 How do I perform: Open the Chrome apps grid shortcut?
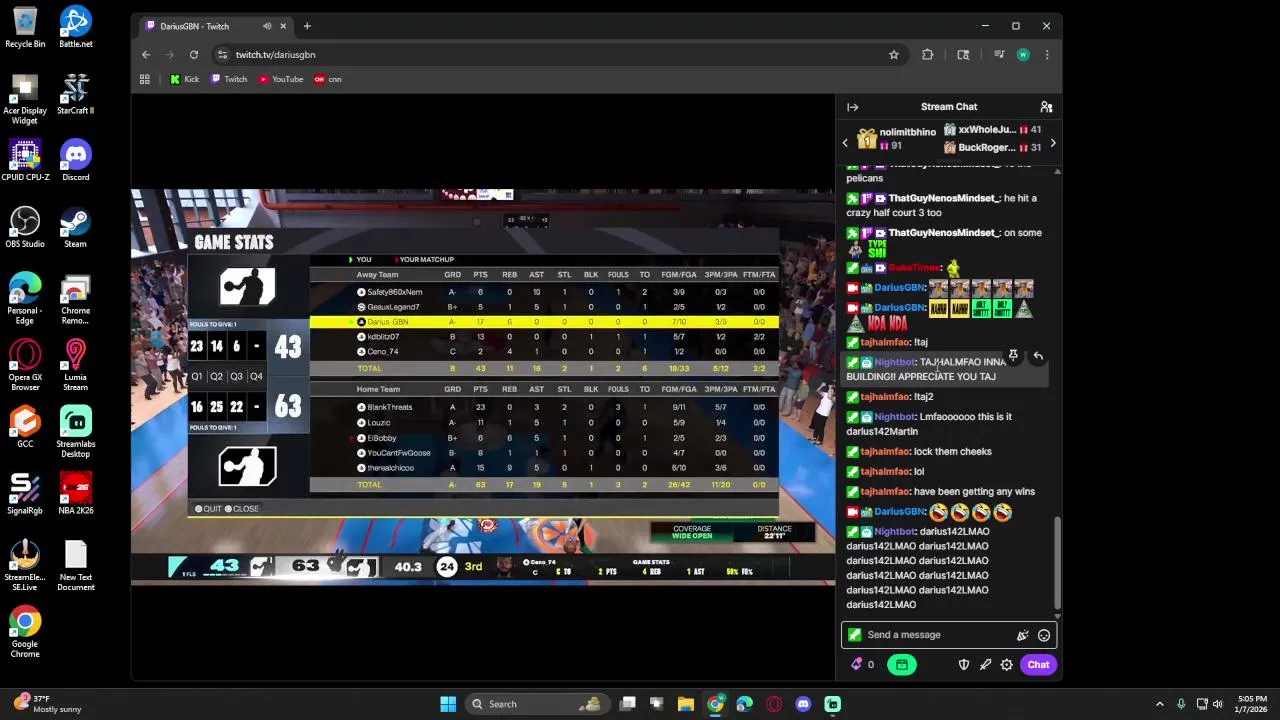pyautogui.click(x=145, y=79)
